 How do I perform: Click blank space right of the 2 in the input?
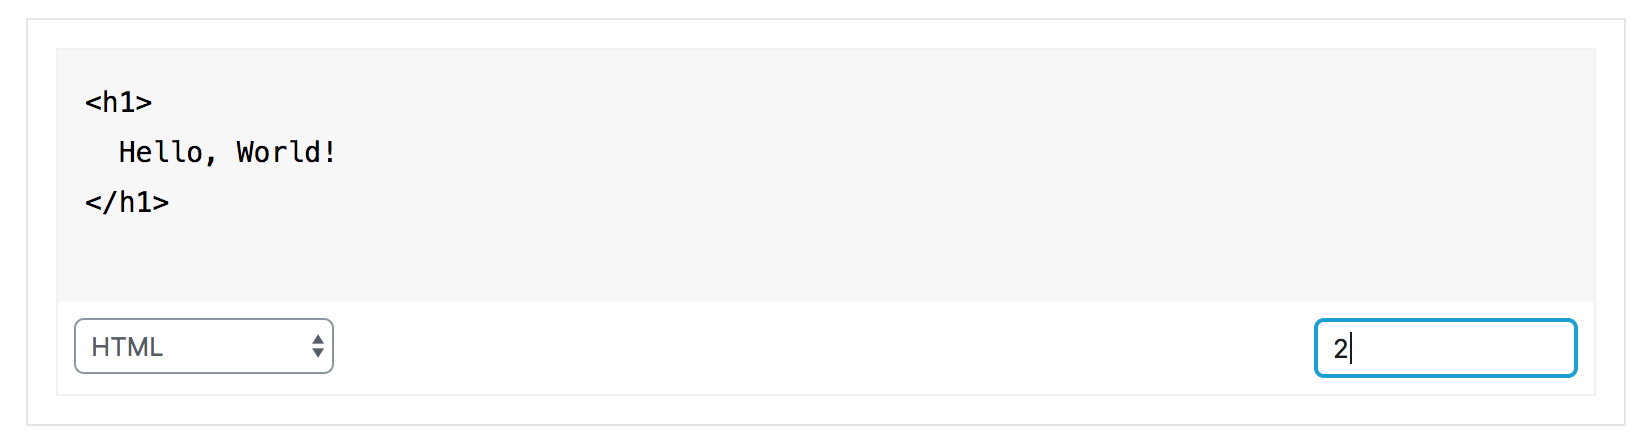1460,348
